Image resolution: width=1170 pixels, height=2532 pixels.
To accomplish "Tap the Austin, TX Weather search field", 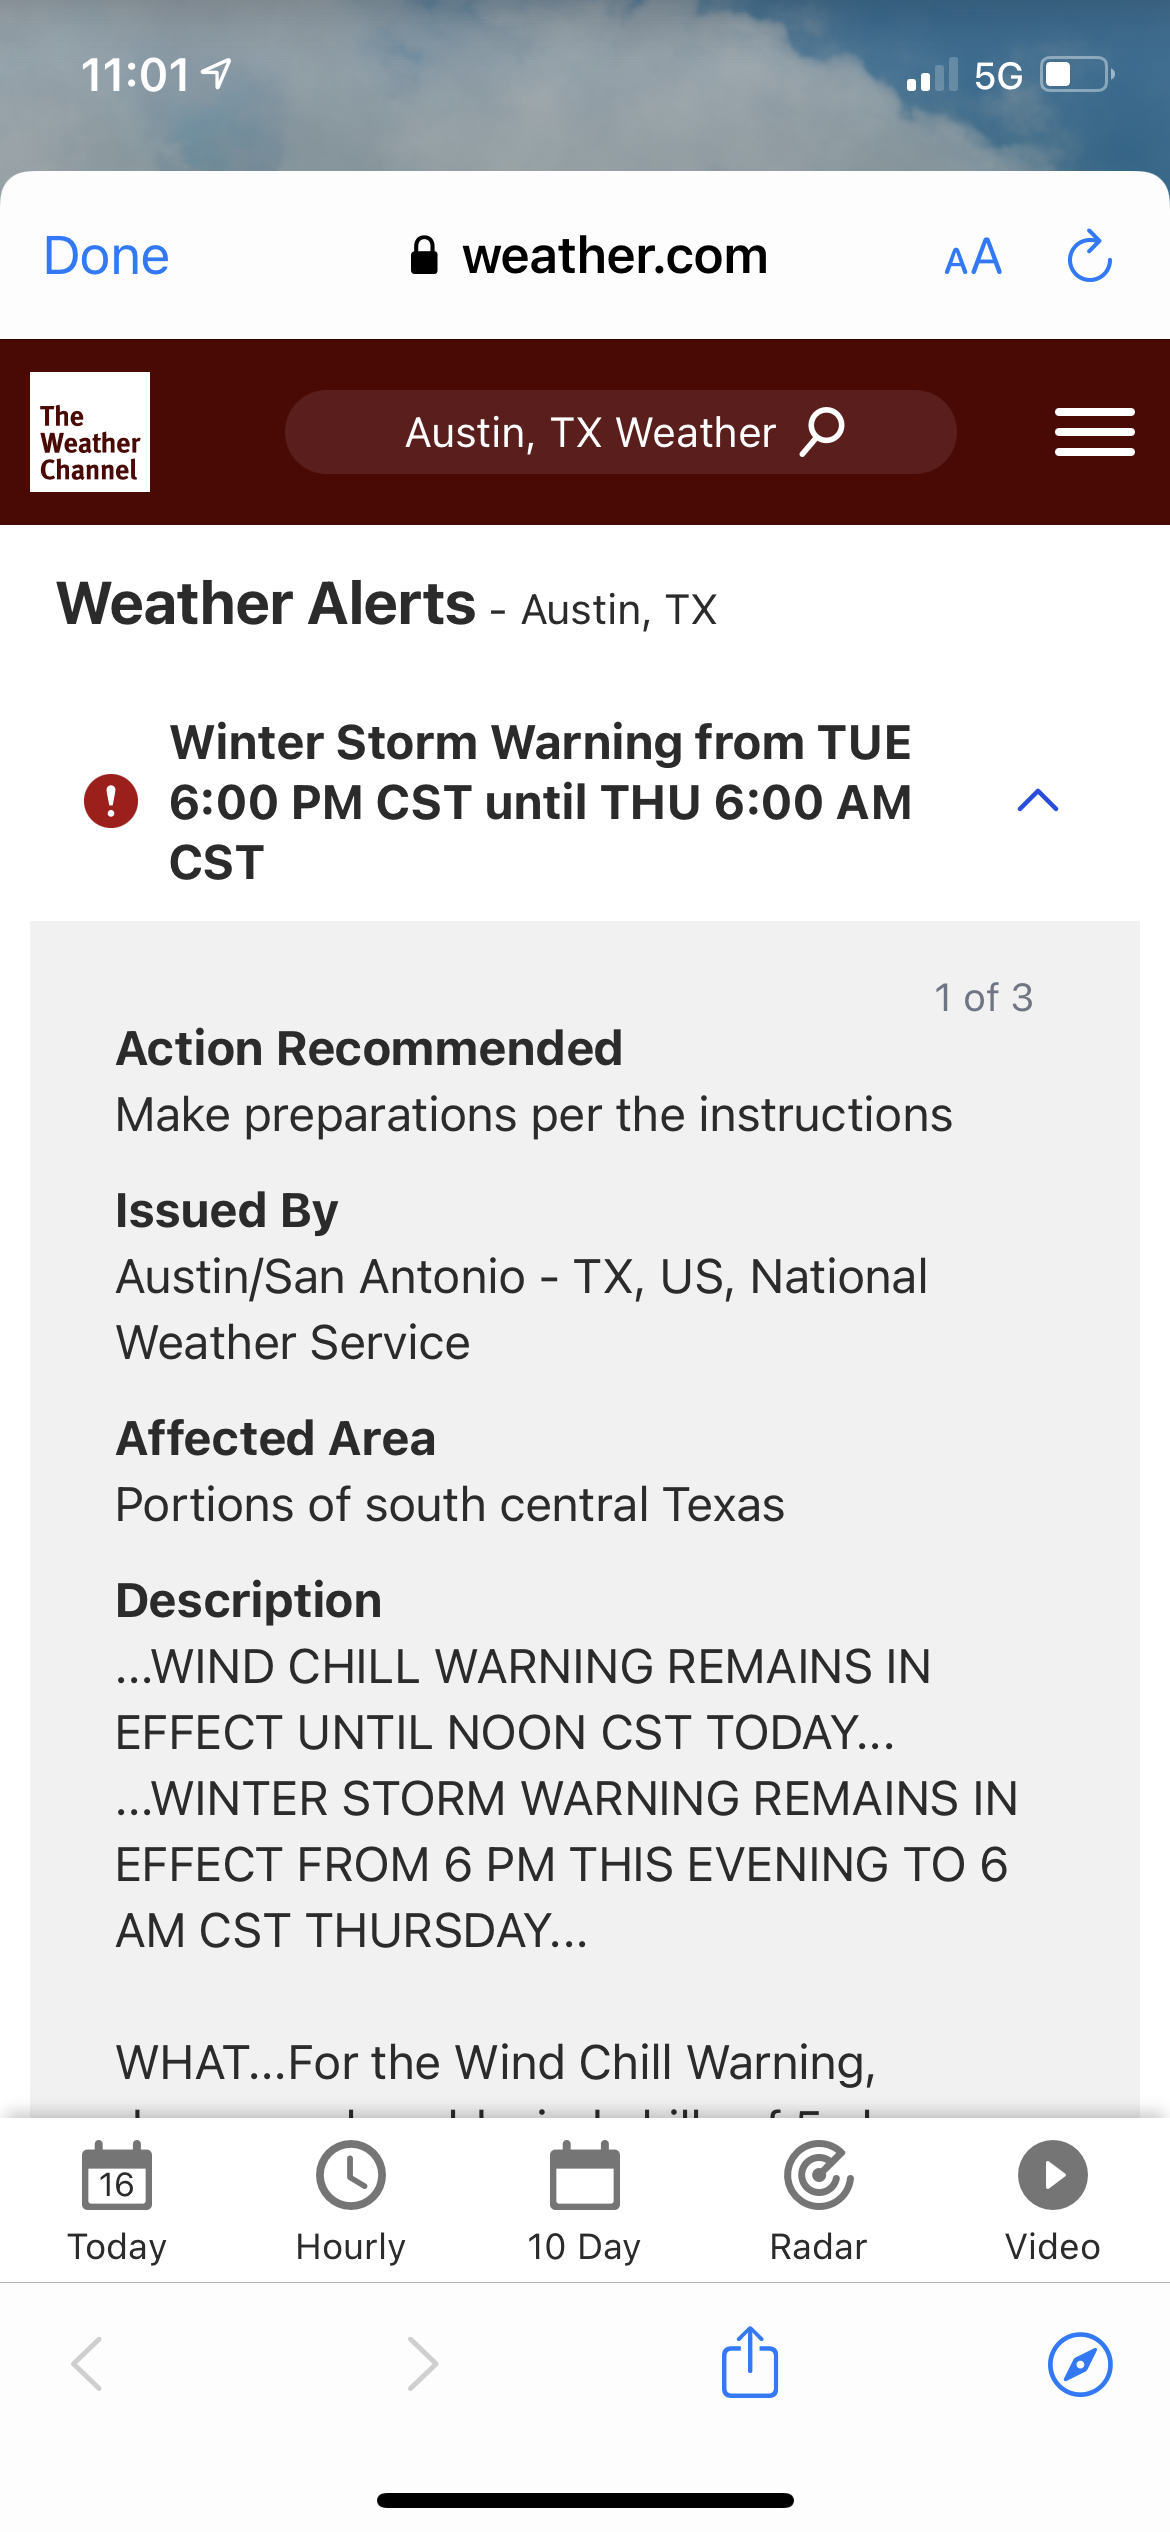I will (590, 432).
